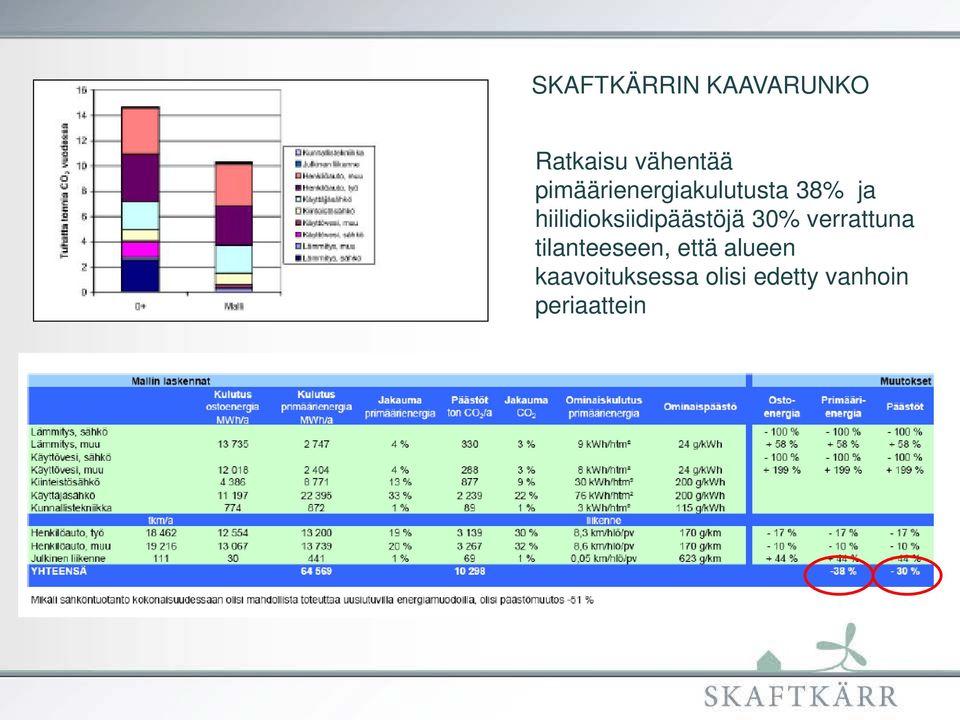
Task: Click the value 22 395 in the Käyttäjäsähkö row
Action: tap(317, 495)
